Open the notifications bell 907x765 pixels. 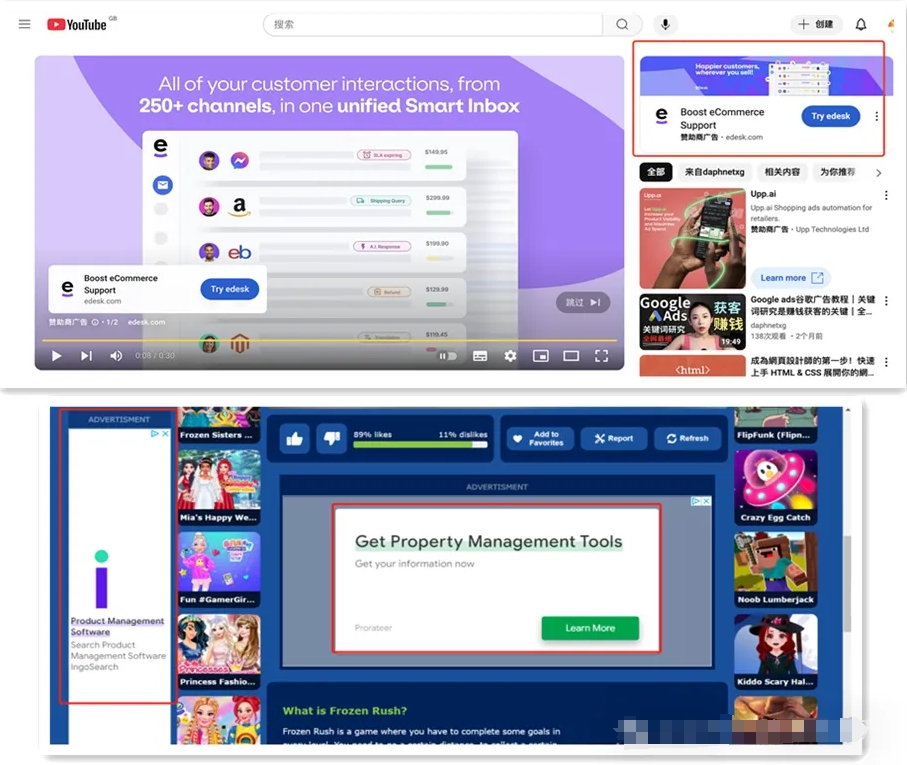click(x=861, y=24)
